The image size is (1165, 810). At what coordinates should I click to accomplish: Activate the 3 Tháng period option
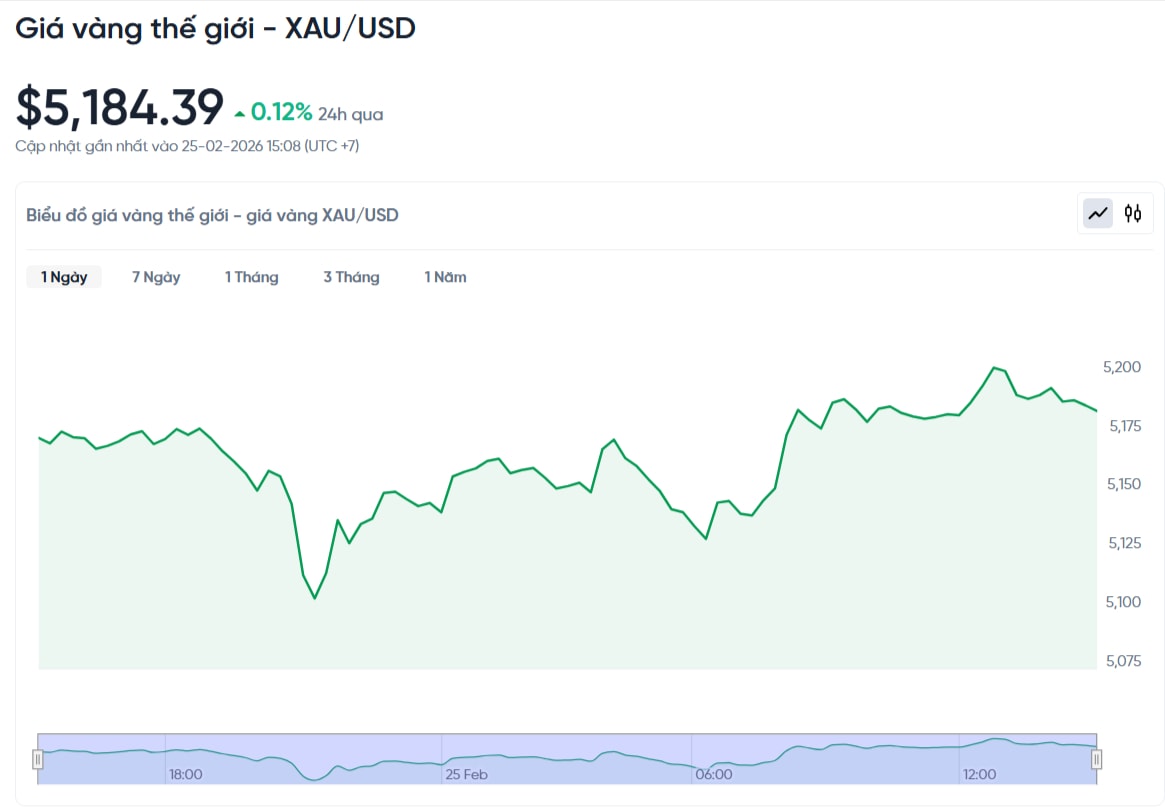coord(351,277)
